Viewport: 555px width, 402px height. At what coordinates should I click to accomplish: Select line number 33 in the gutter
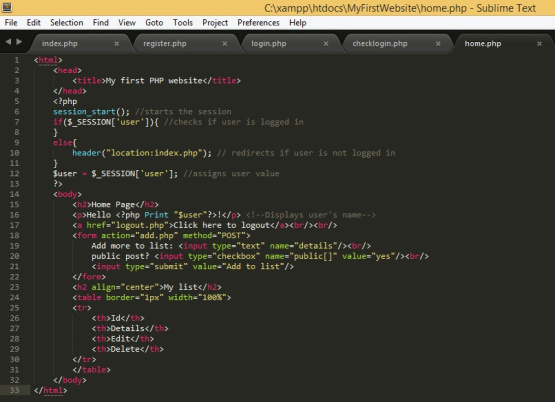(15, 390)
